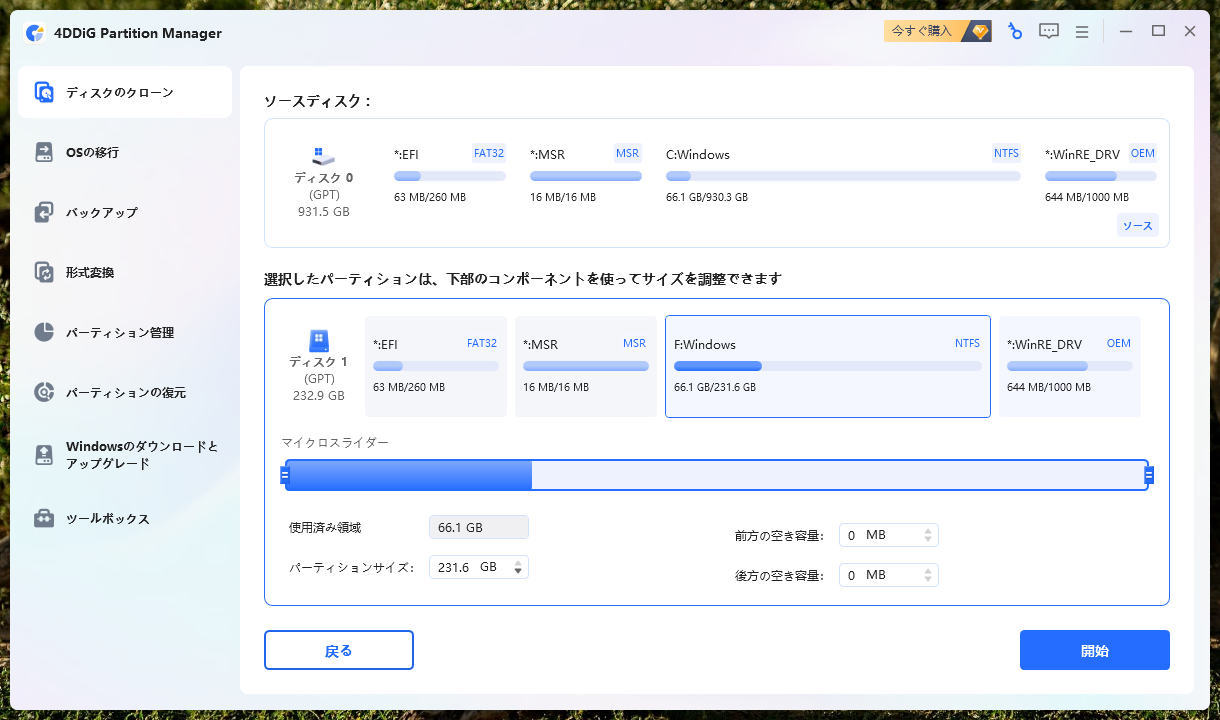Image resolution: width=1220 pixels, height=720 pixels.
Task: Select the target *:WinRE_DRV partition card
Action: coord(1070,366)
